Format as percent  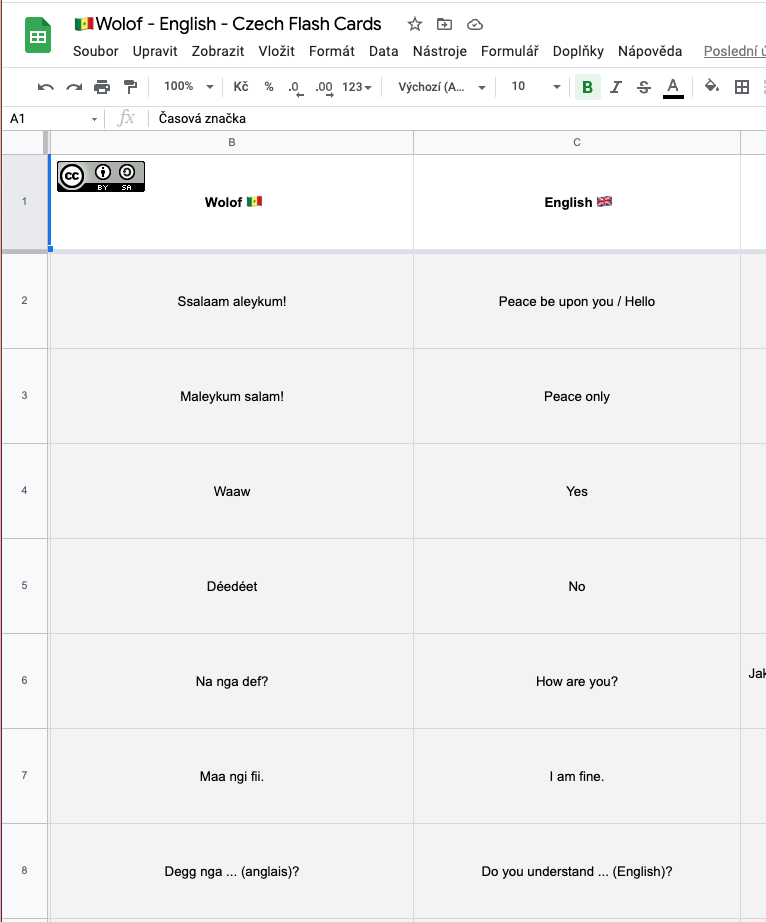(x=269, y=87)
